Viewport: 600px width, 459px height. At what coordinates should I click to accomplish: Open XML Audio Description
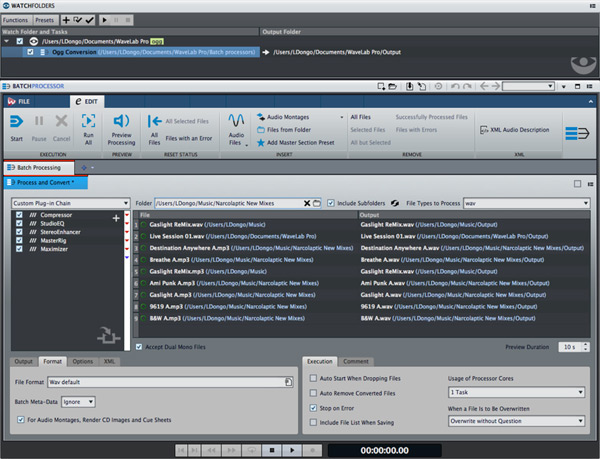515,130
